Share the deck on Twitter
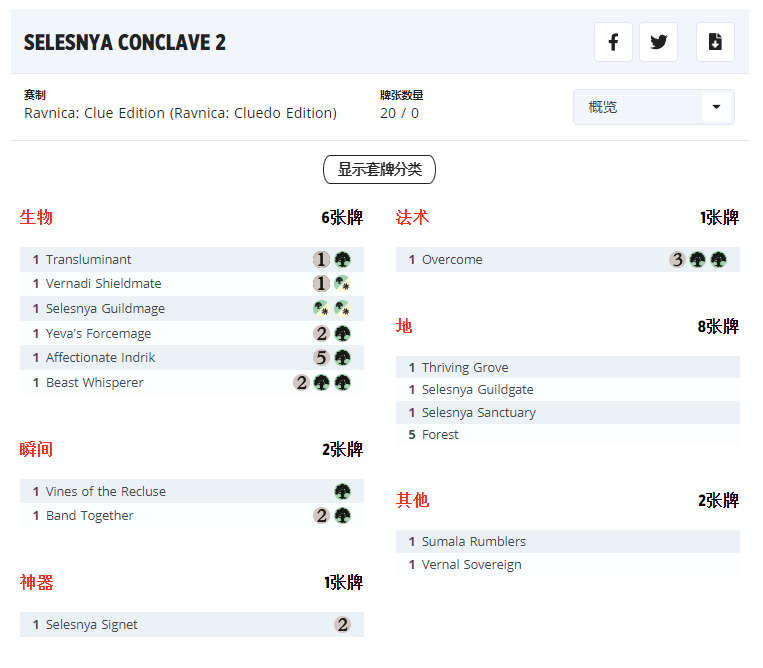Image resolution: width=763 pixels, height=668 pixels. [658, 42]
